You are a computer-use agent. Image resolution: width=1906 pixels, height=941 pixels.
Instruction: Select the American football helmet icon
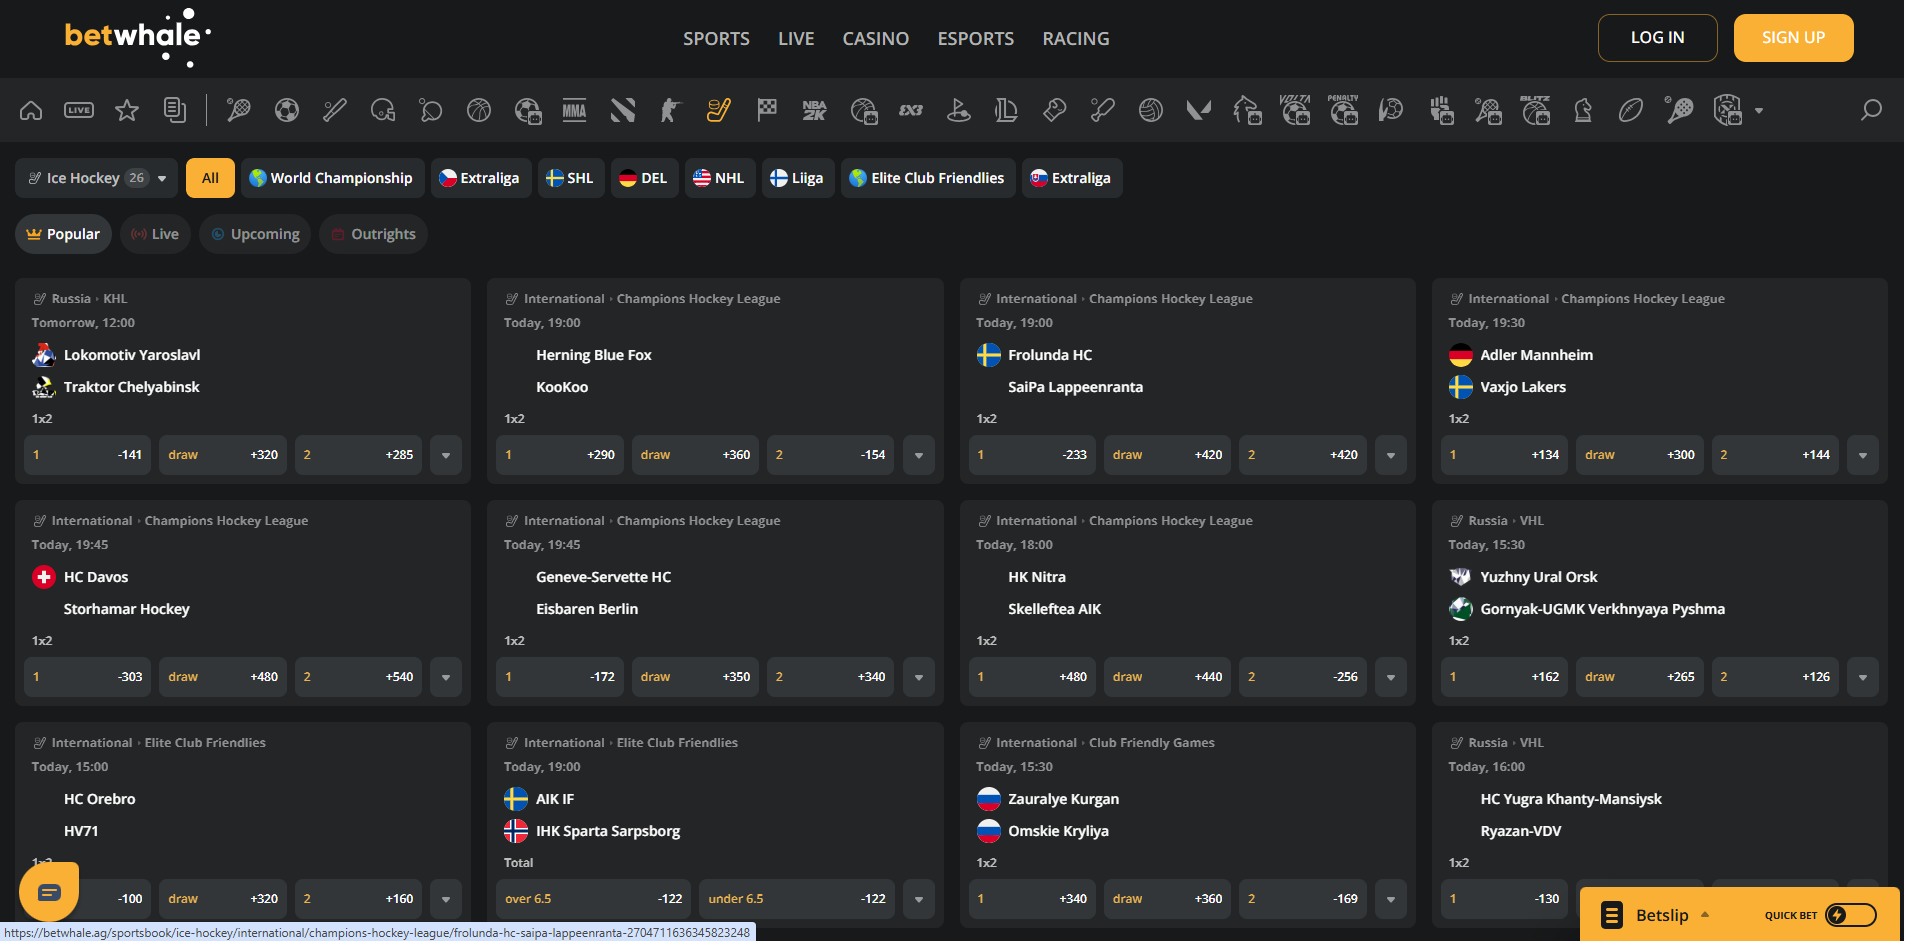click(x=383, y=110)
